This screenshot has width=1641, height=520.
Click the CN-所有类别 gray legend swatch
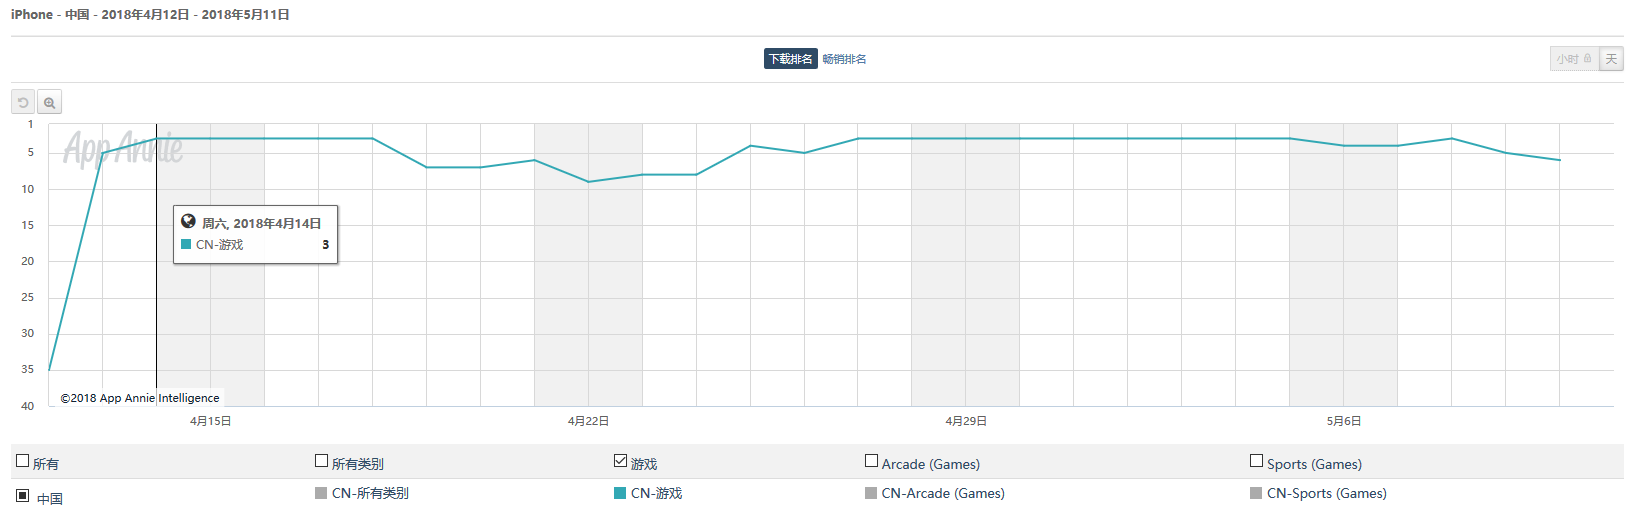[321, 493]
